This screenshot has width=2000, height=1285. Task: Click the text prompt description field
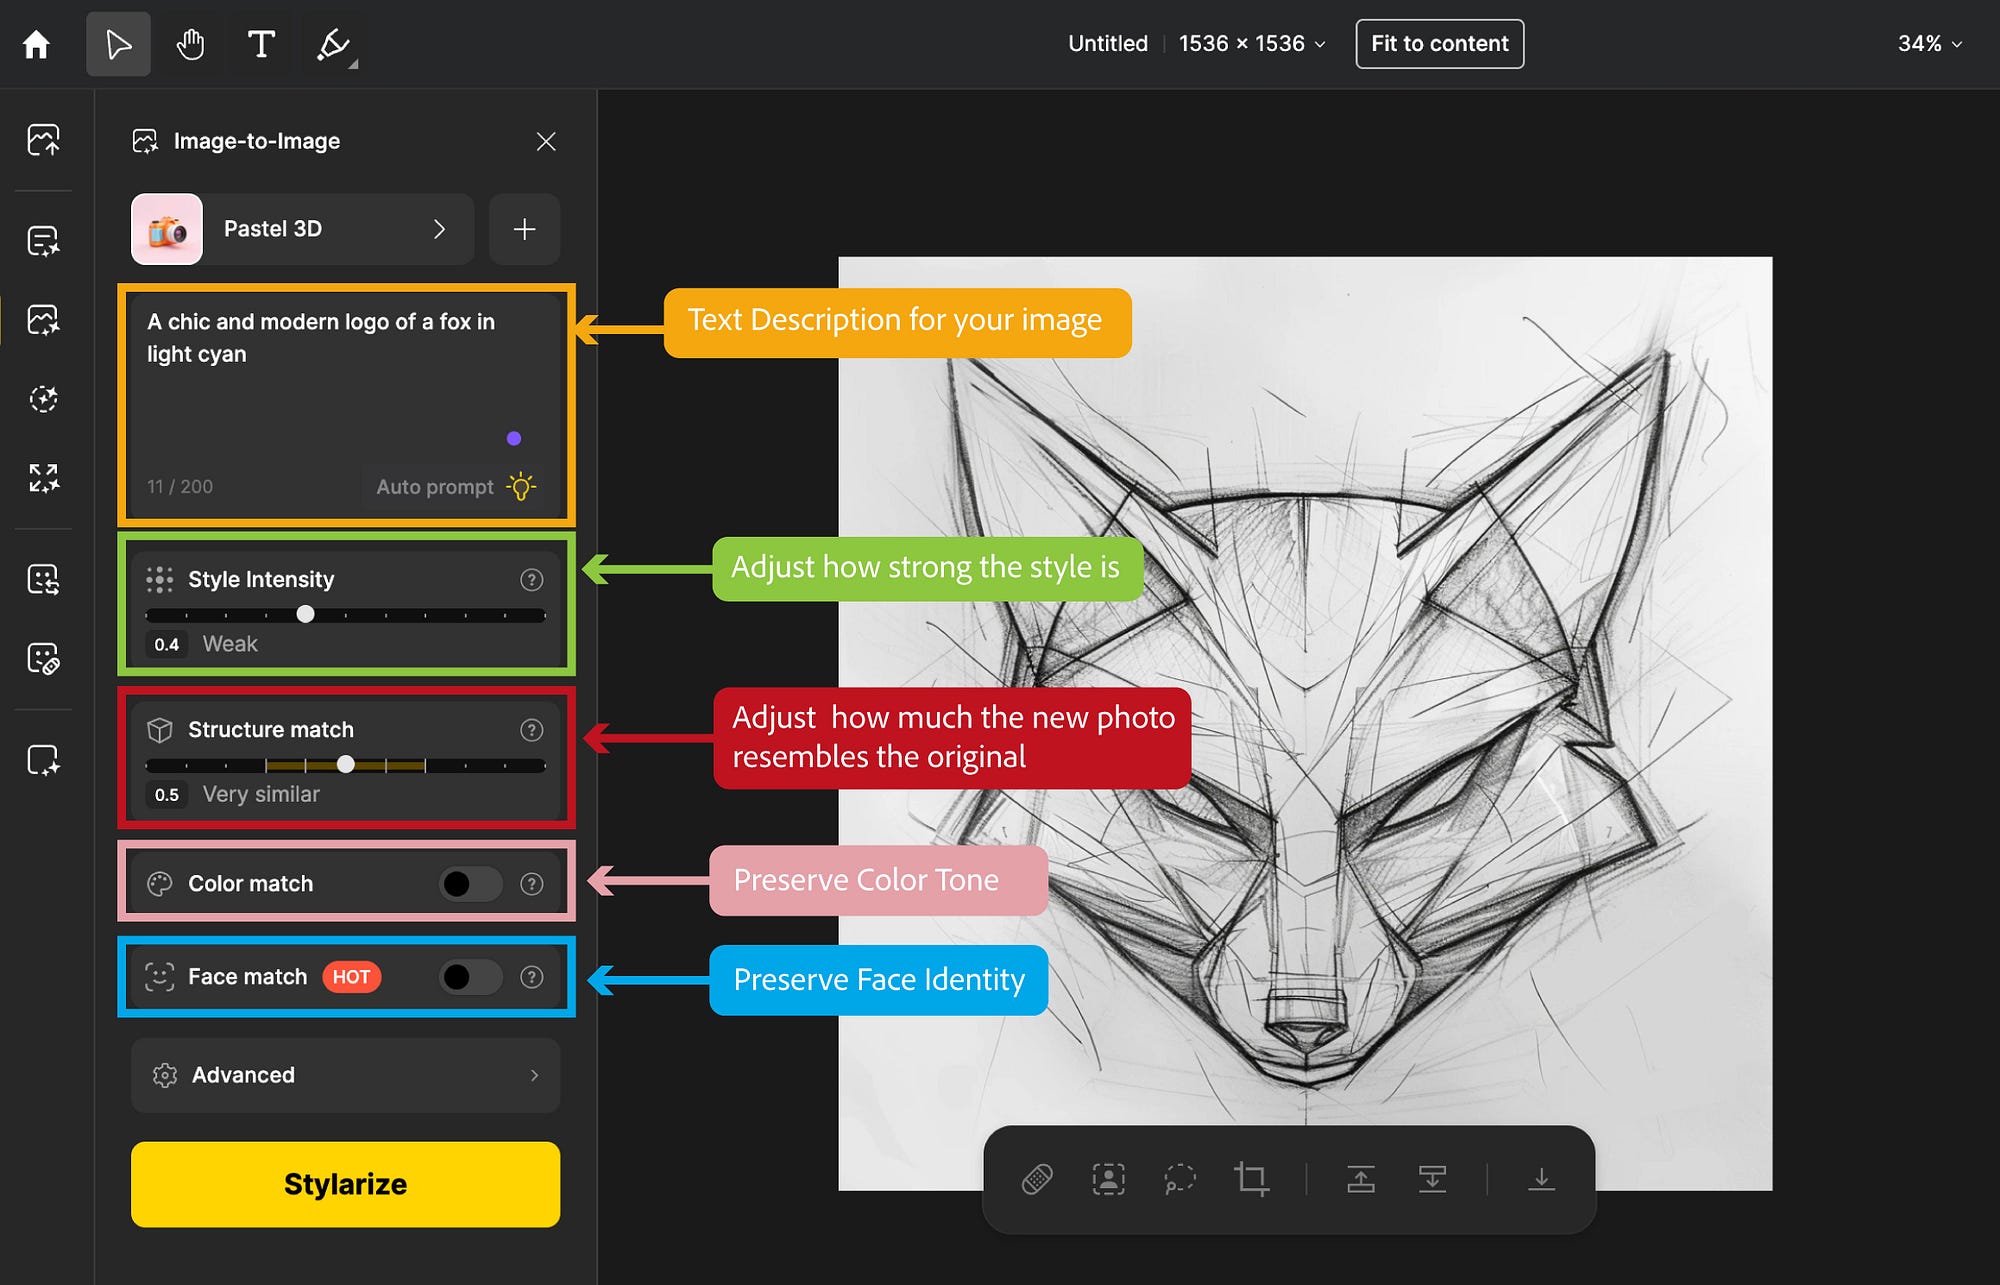coord(340,390)
